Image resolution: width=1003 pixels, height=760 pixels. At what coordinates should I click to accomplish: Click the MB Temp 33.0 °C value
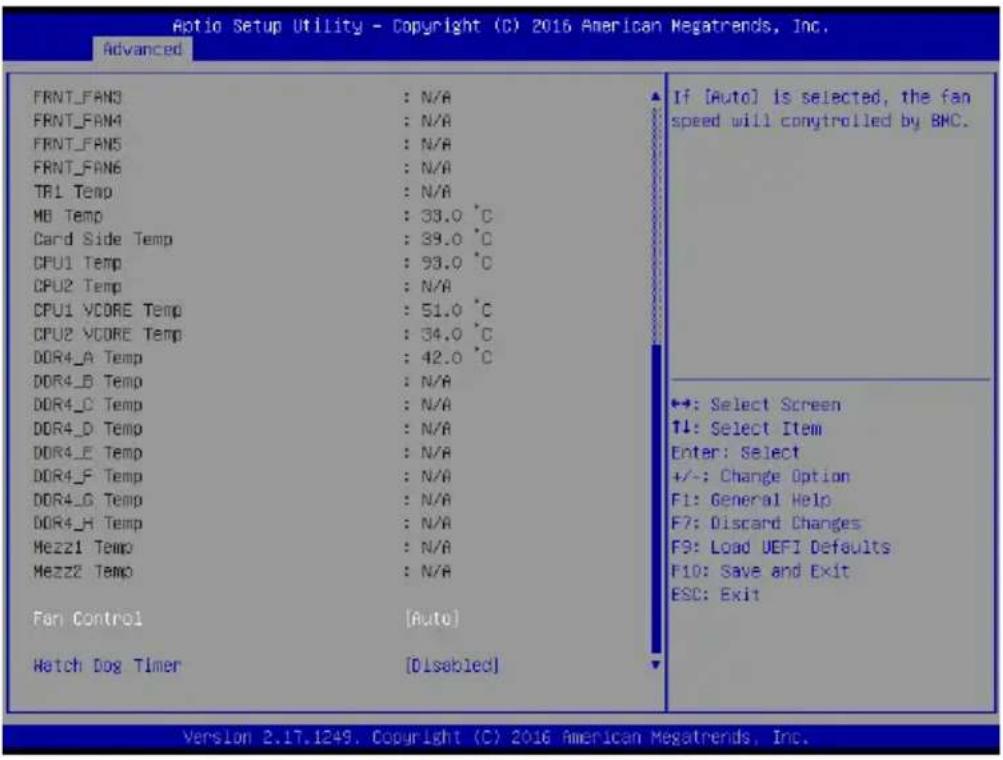coord(457,216)
